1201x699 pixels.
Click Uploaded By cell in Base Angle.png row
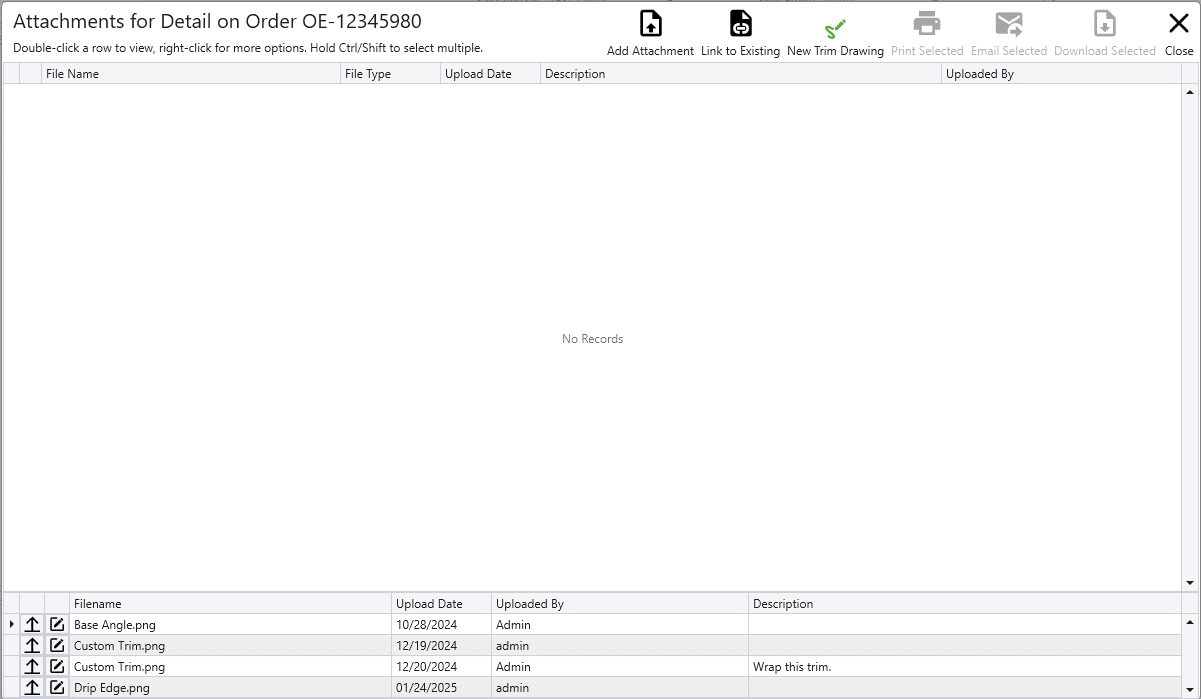(620, 625)
